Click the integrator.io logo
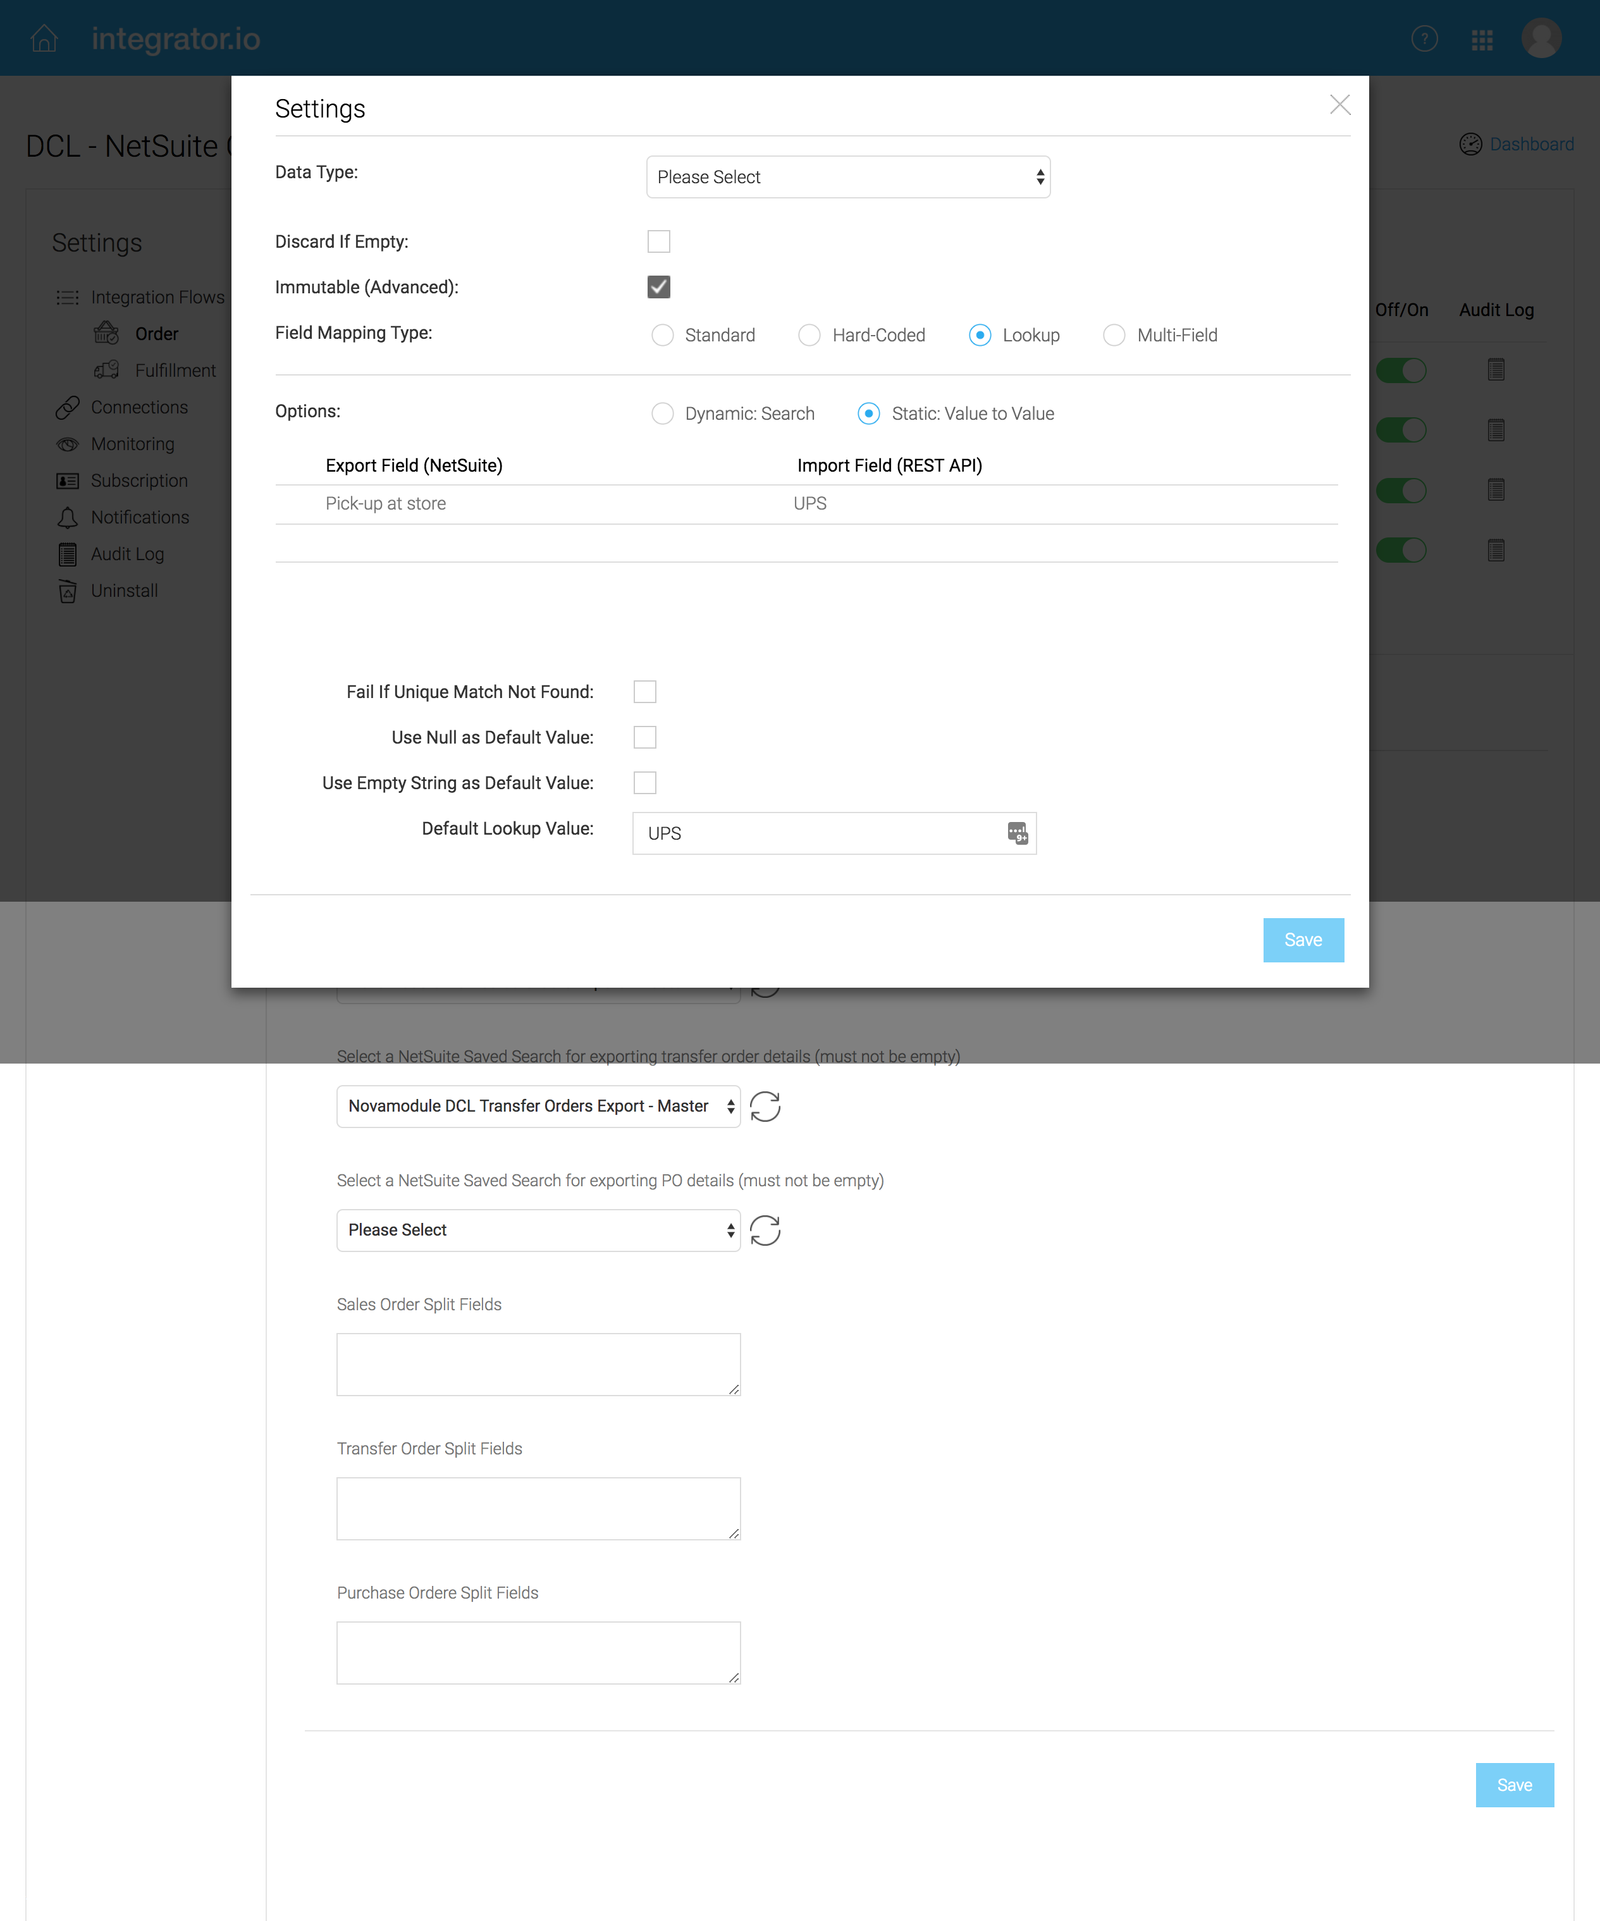This screenshot has width=1600, height=1921. click(176, 39)
